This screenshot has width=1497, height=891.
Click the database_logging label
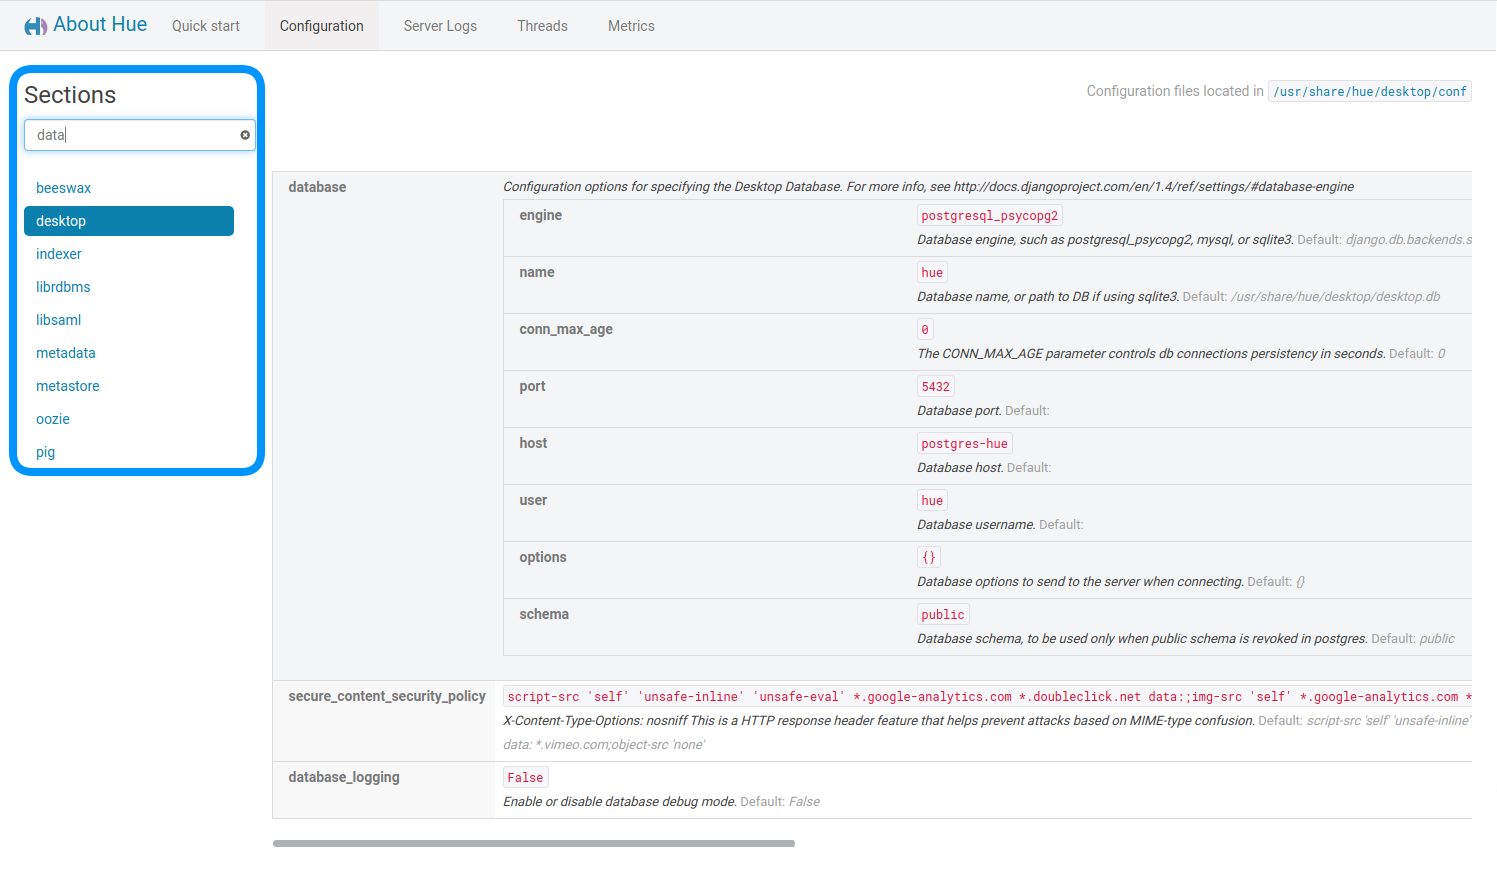(344, 777)
